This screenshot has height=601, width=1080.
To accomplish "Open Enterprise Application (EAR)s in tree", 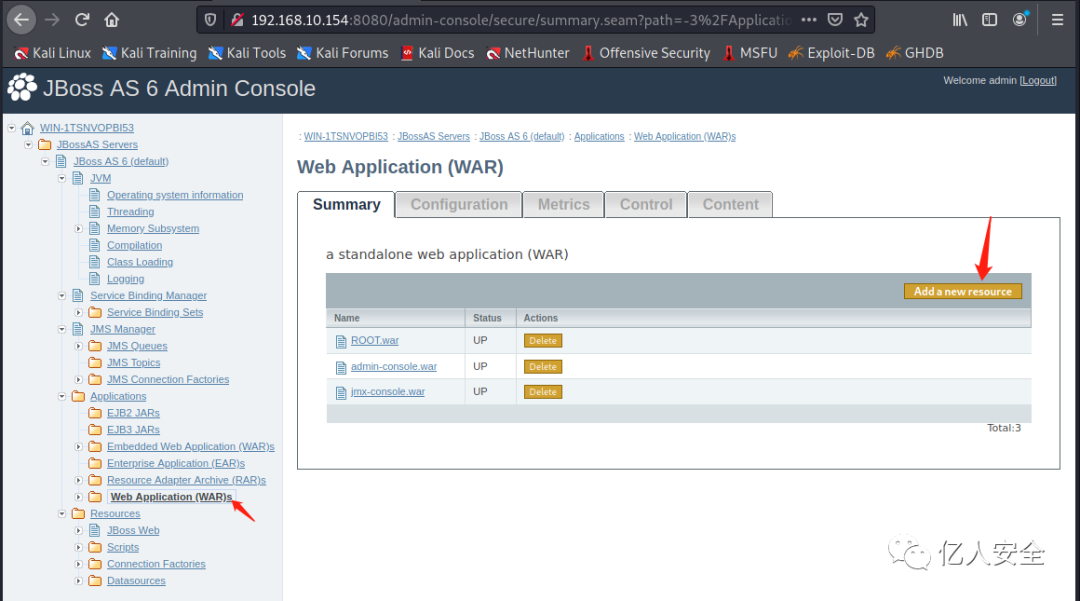I will coord(176,463).
